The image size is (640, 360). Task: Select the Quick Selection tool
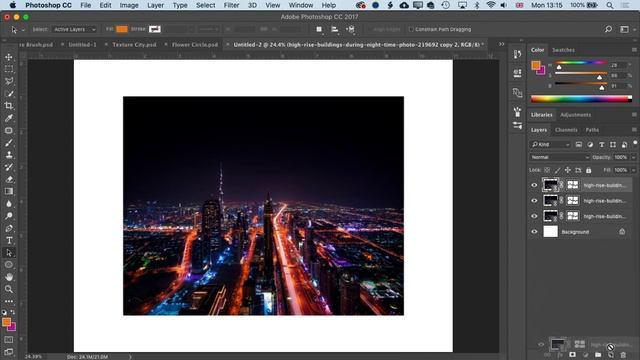click(9, 93)
